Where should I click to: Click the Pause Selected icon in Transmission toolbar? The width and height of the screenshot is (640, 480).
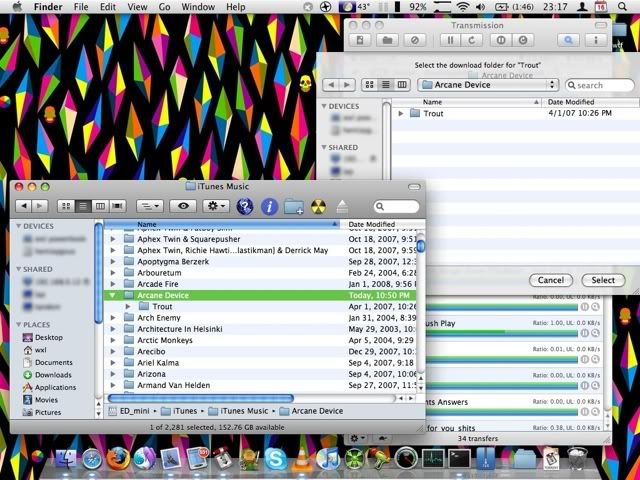point(501,40)
